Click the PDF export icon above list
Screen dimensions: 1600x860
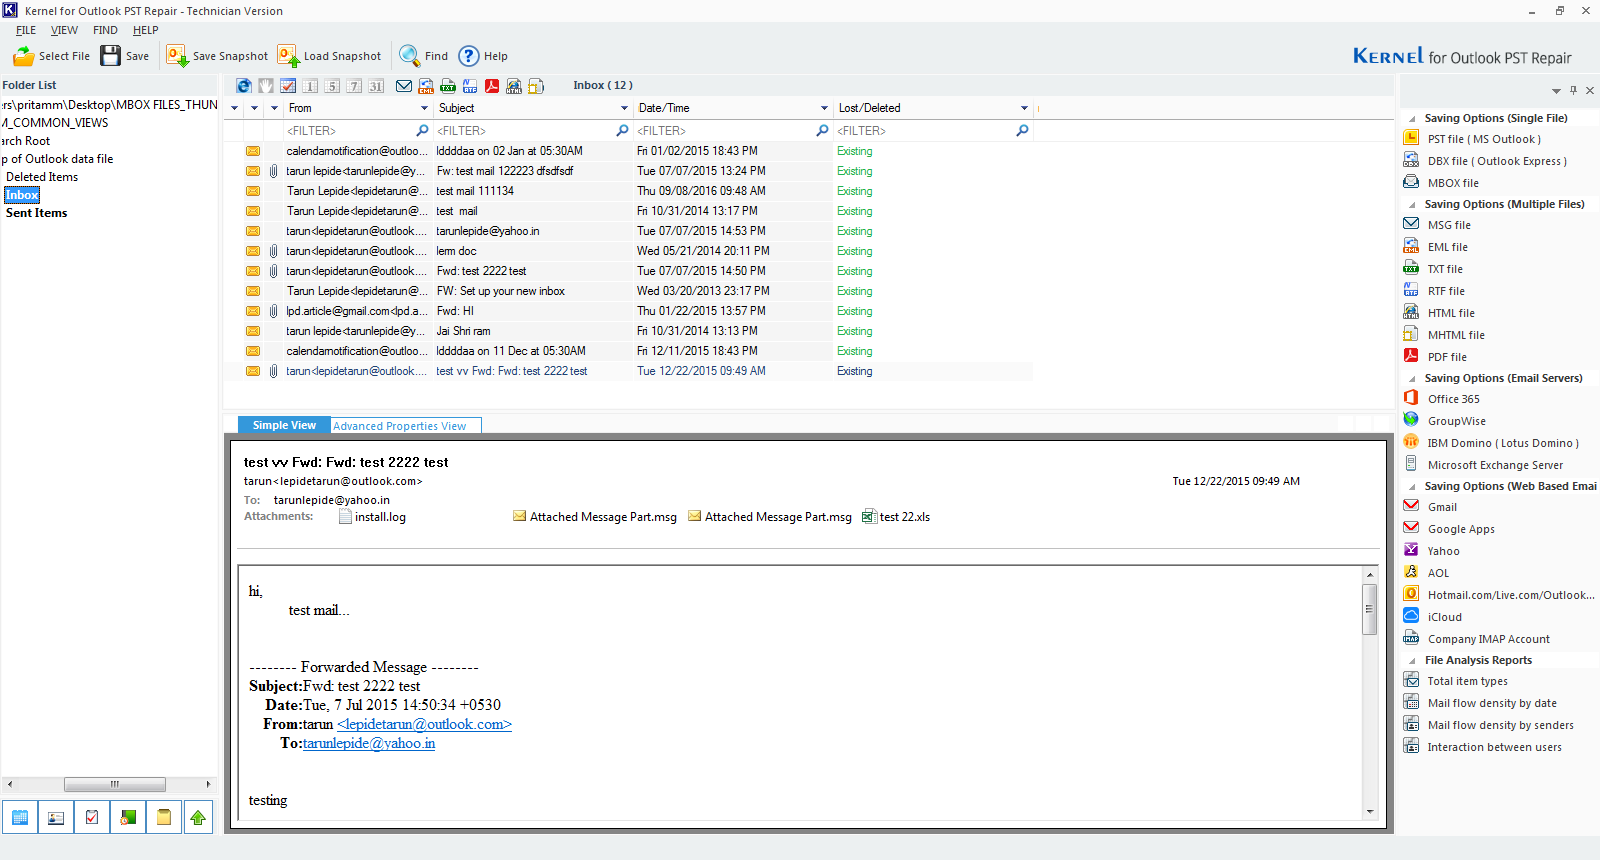click(492, 86)
